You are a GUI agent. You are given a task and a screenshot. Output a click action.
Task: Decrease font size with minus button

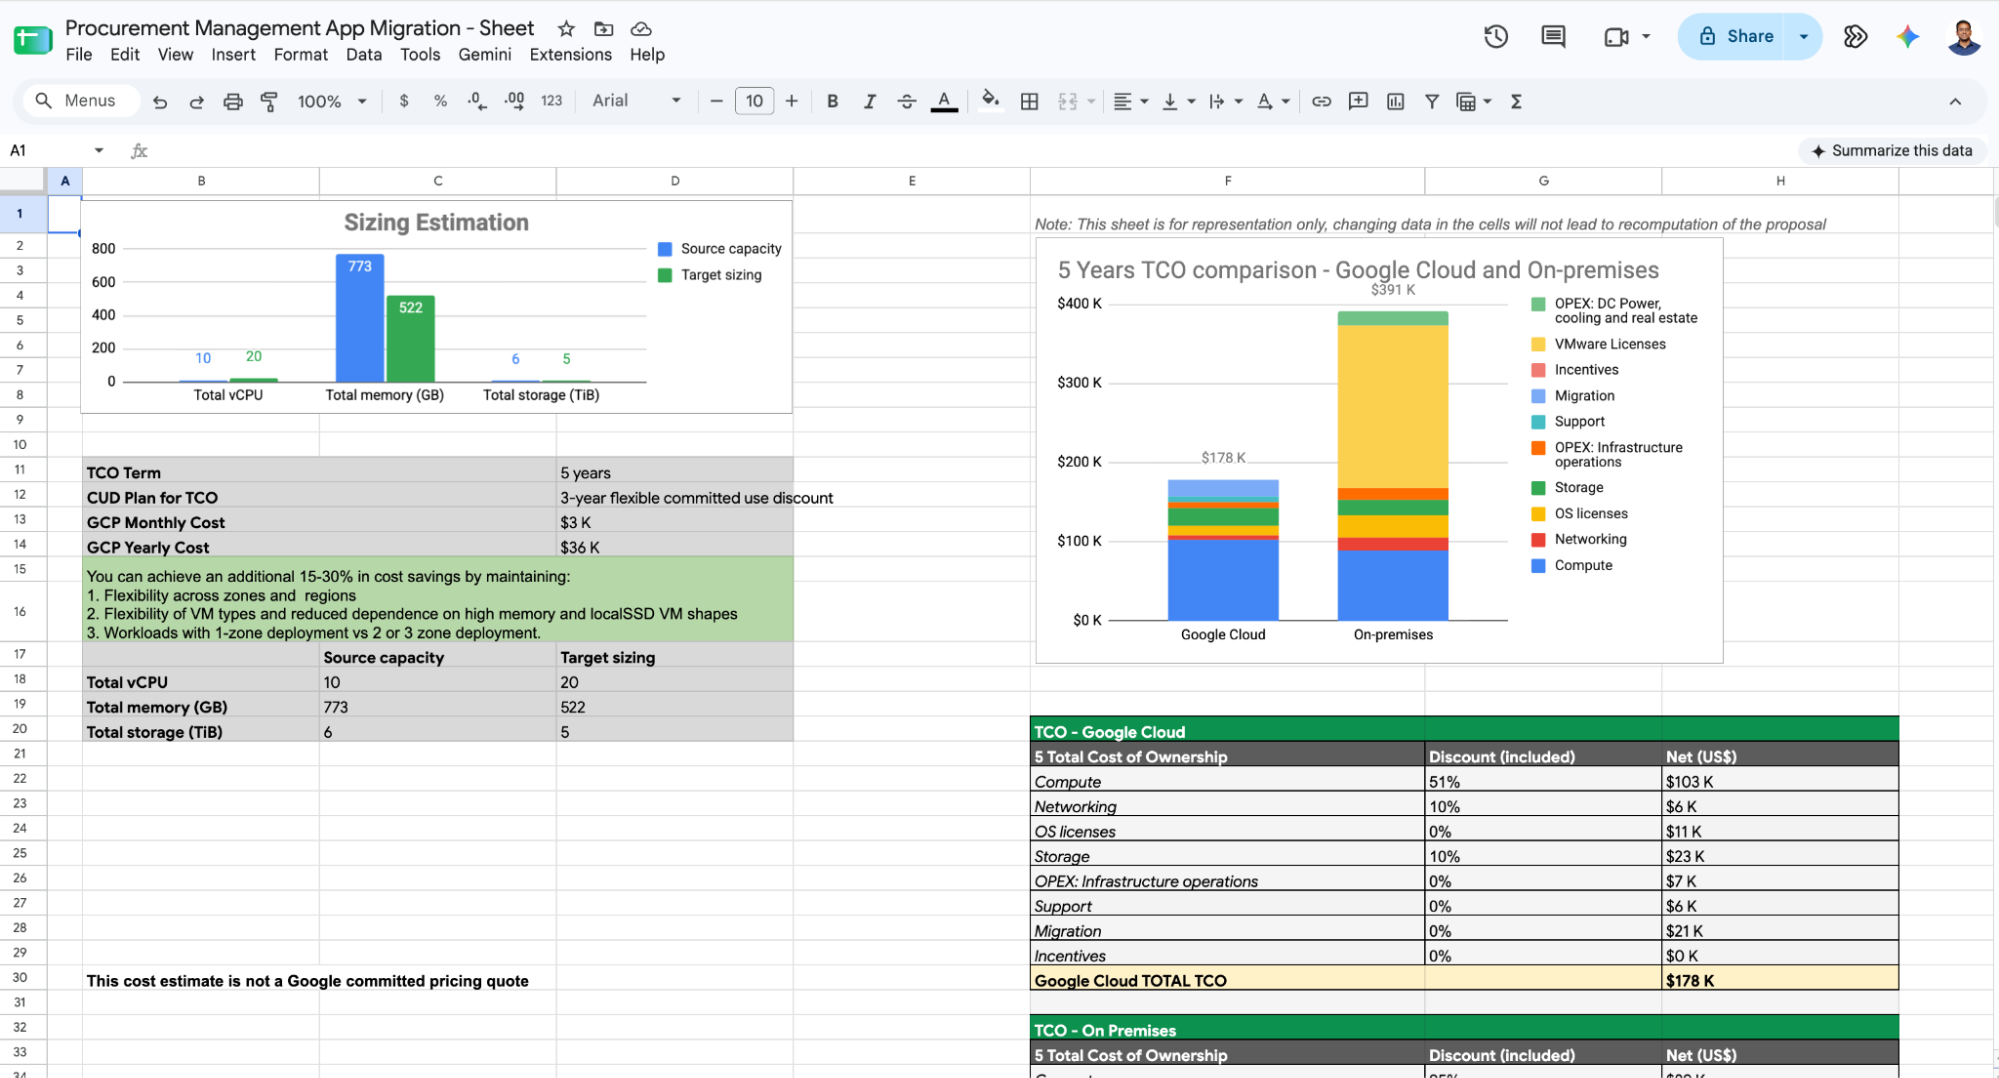(716, 101)
